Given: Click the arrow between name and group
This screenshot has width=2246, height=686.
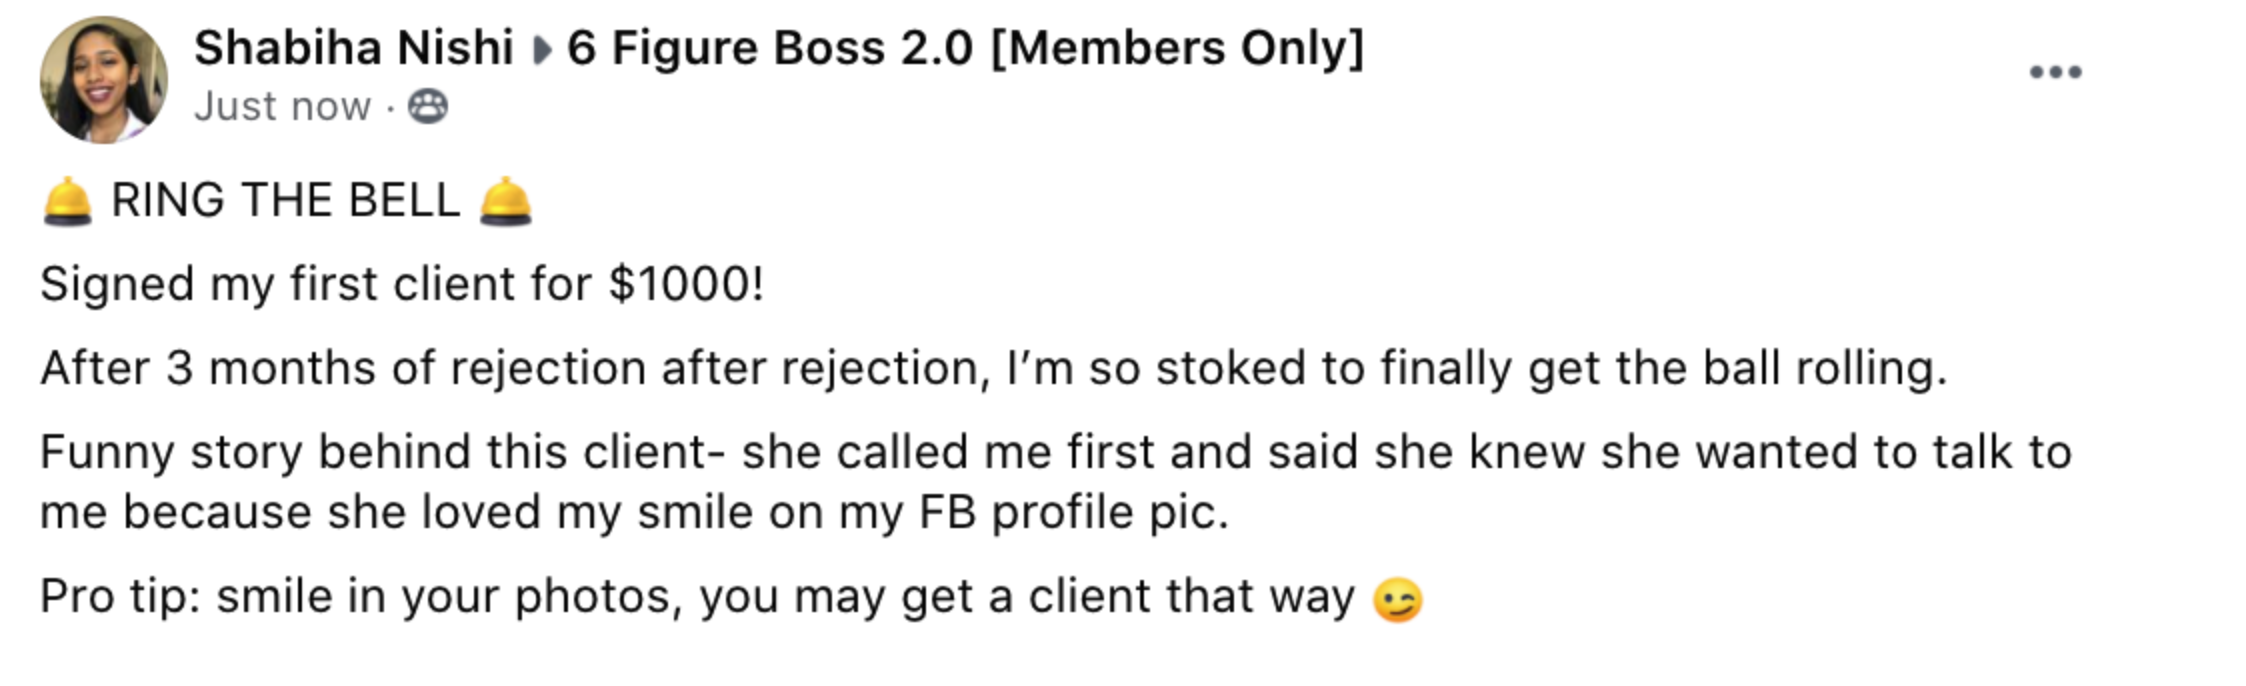Looking at the screenshot, I should pyautogui.click(x=541, y=50).
